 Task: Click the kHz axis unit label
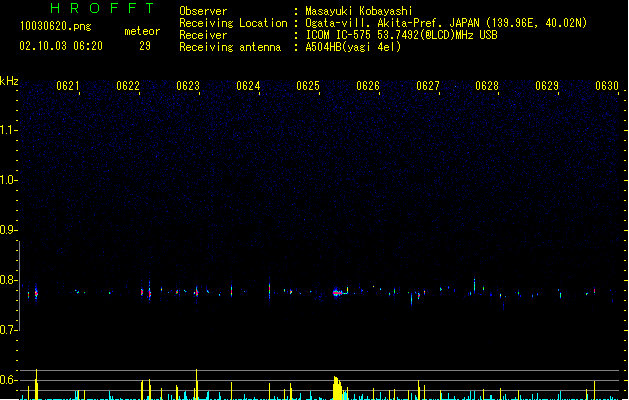(9, 81)
